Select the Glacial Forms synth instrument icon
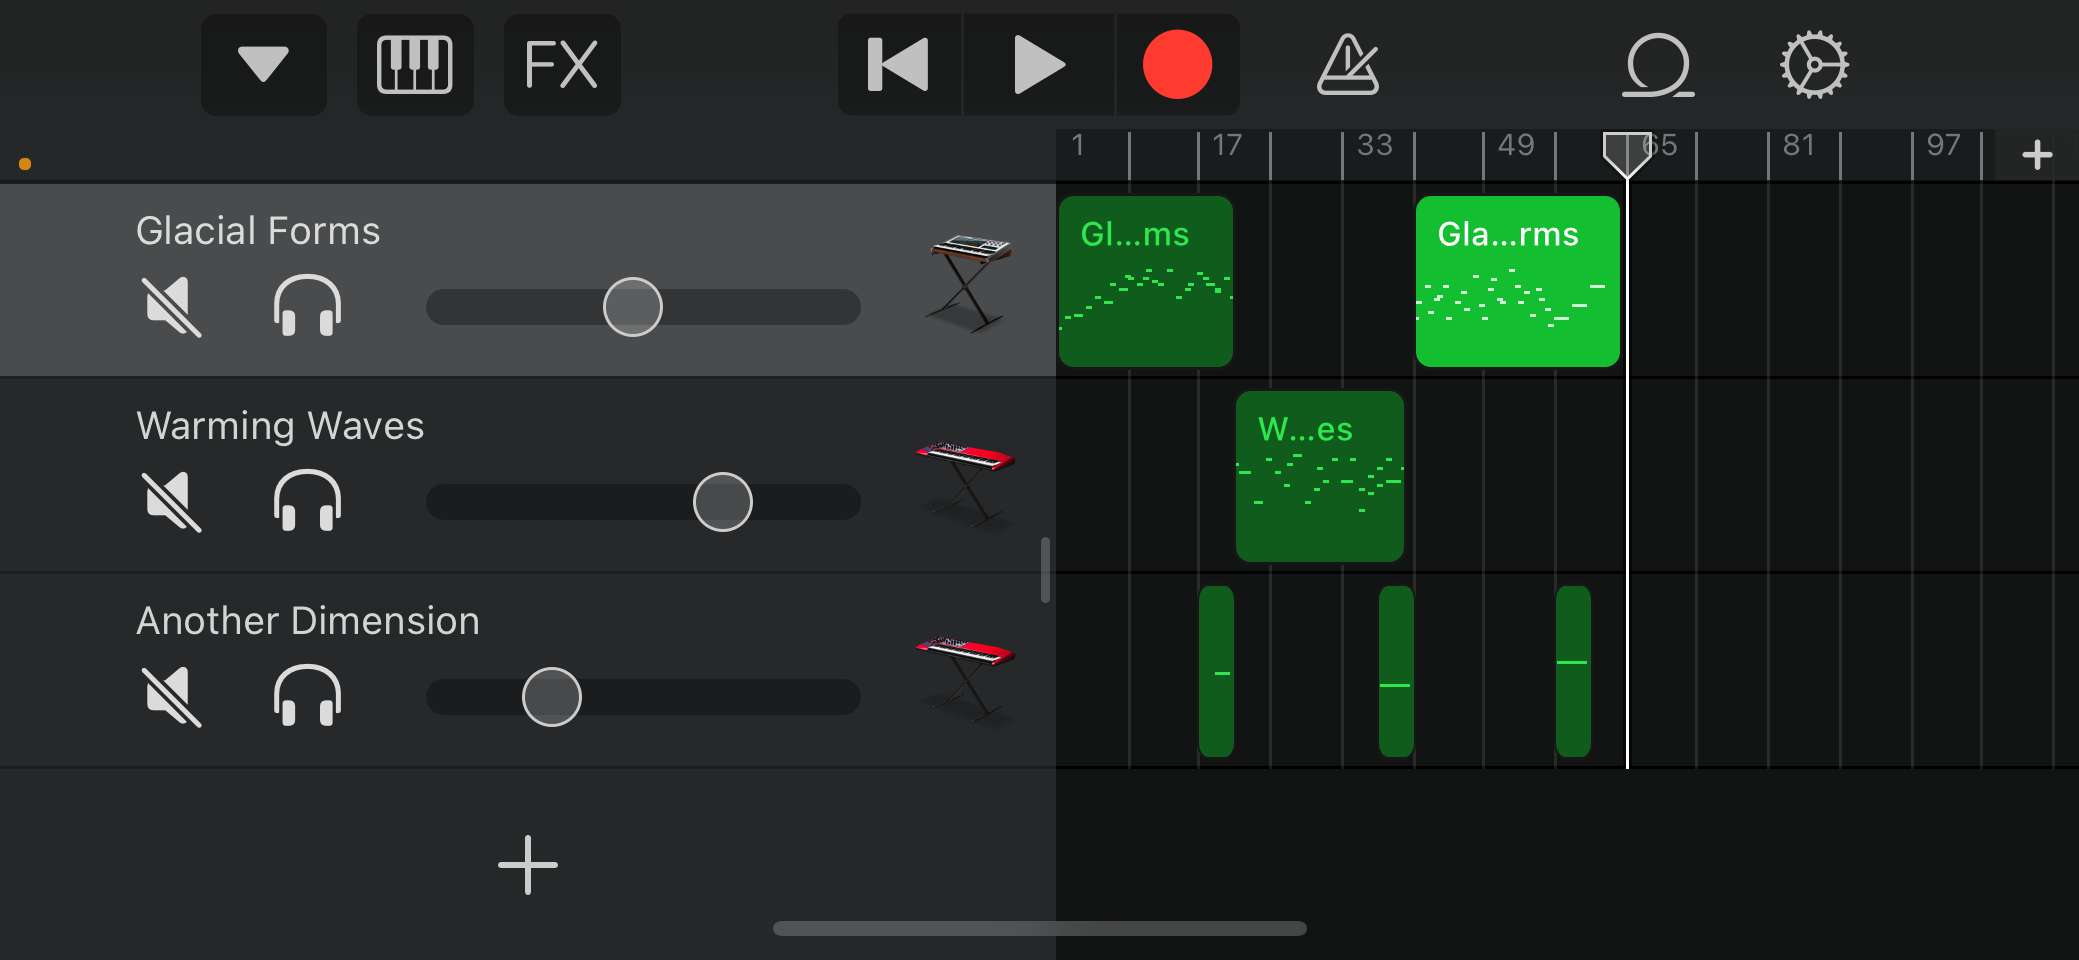The width and height of the screenshot is (2079, 960). [x=968, y=282]
